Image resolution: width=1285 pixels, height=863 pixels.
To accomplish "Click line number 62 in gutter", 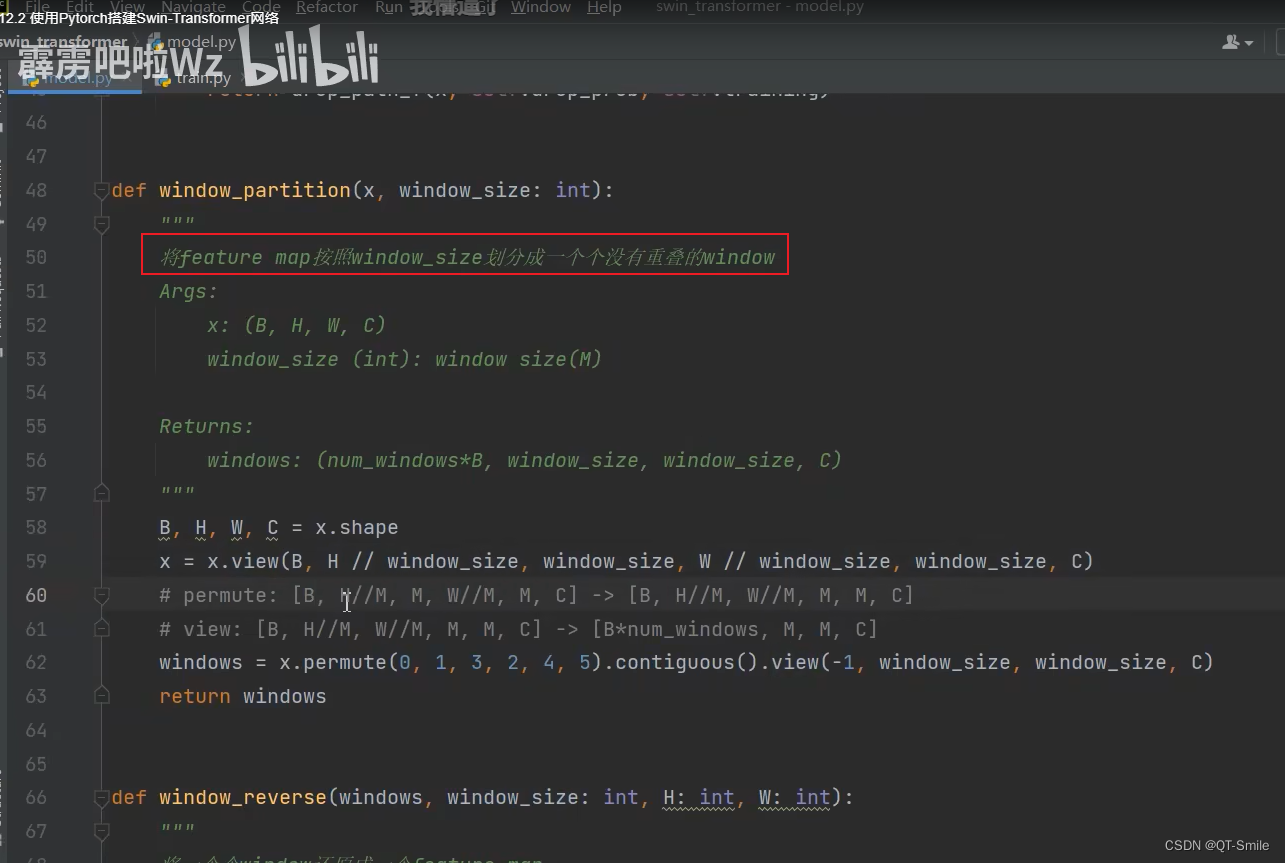I will click(x=35, y=662).
